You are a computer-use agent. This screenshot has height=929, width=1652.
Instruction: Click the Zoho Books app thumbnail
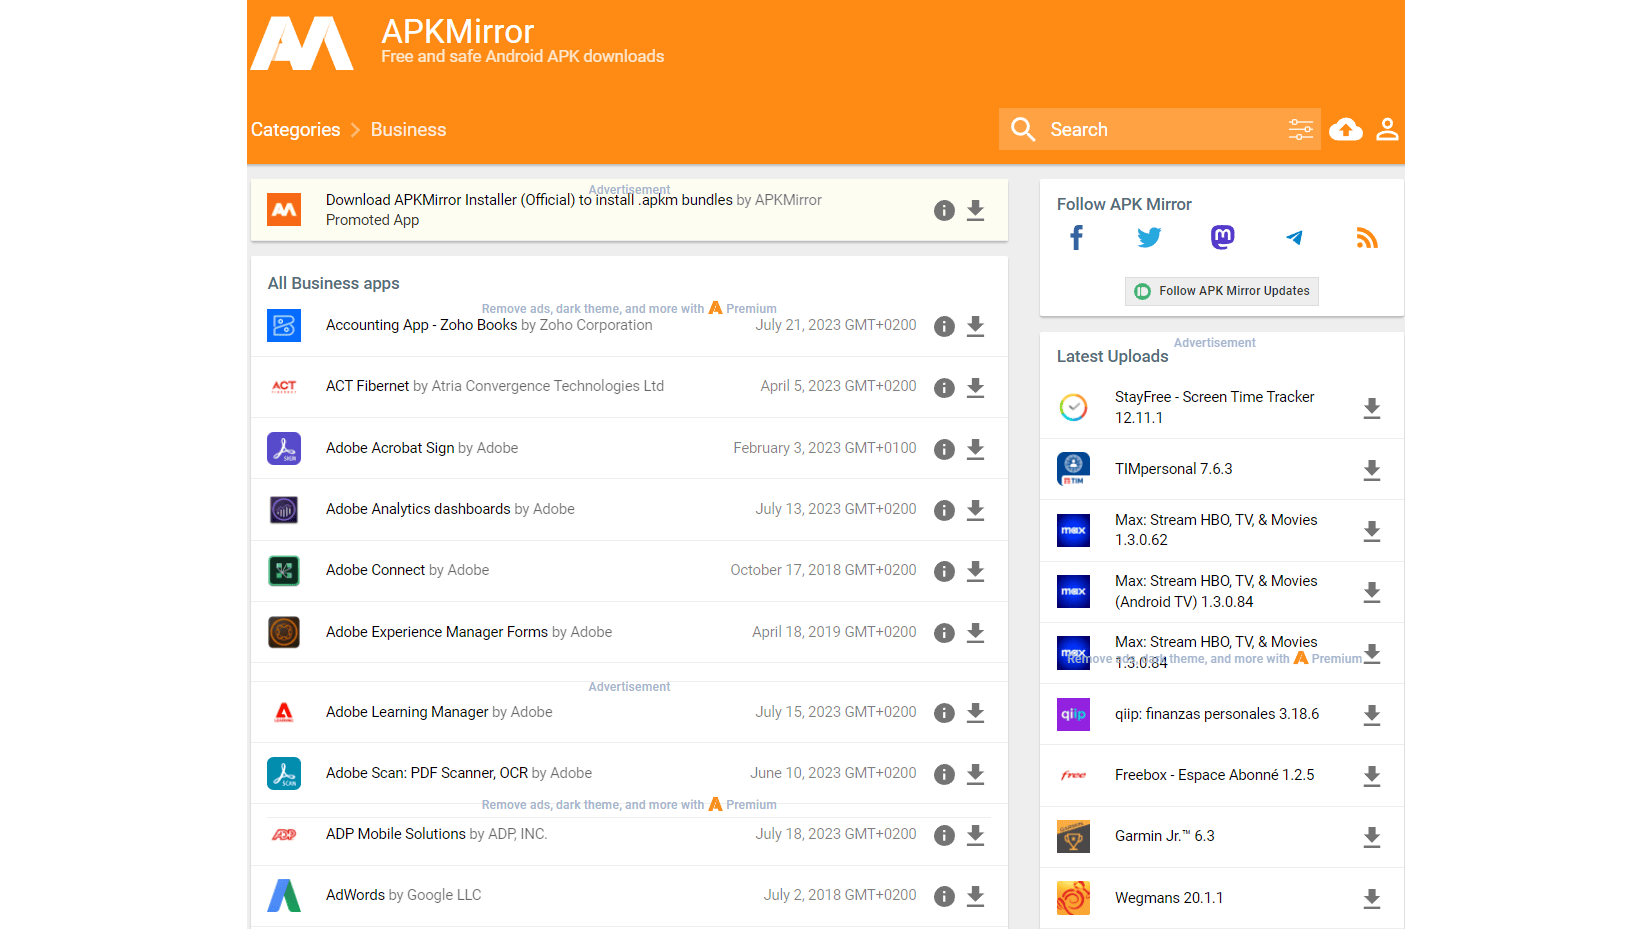(284, 326)
